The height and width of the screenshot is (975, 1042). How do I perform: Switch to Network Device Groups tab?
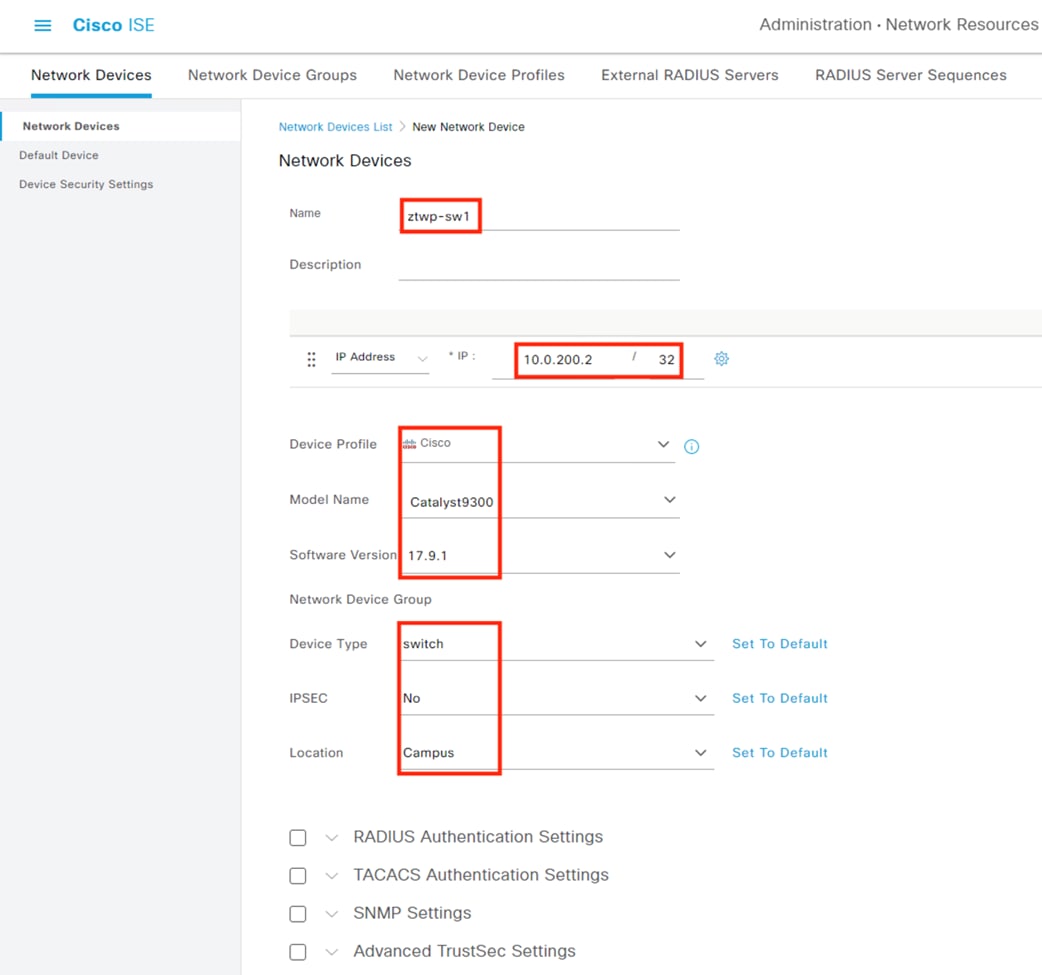(x=272, y=75)
